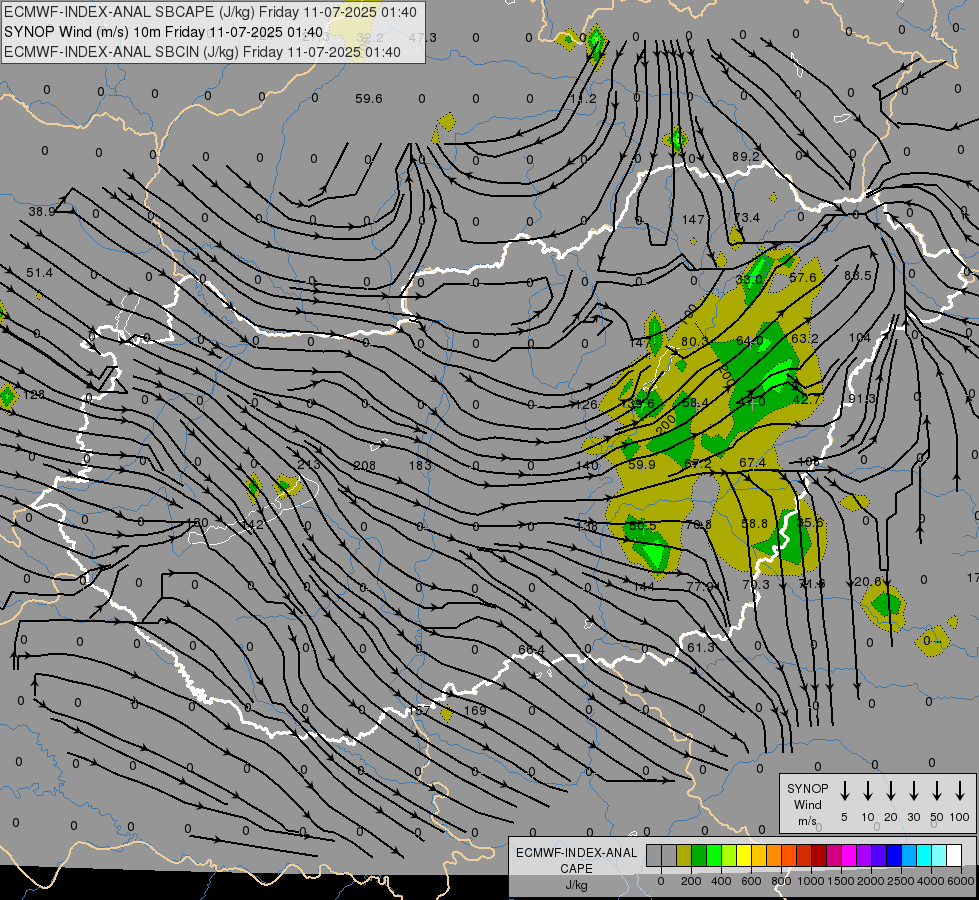The image size is (979, 900).
Task: Click the wind arrow above 100 m/s
Action: coord(960,791)
